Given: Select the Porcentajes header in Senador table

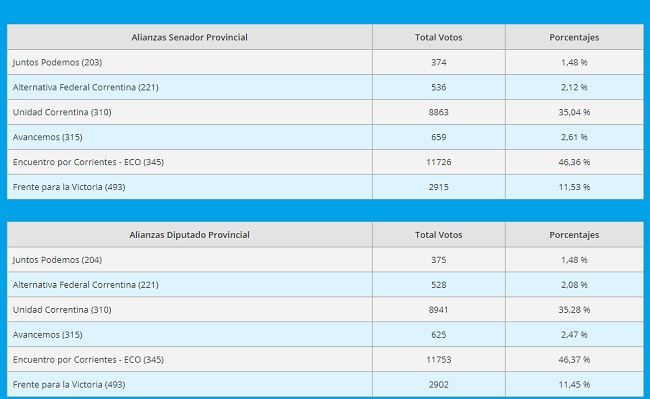Looking at the screenshot, I should coord(574,37).
